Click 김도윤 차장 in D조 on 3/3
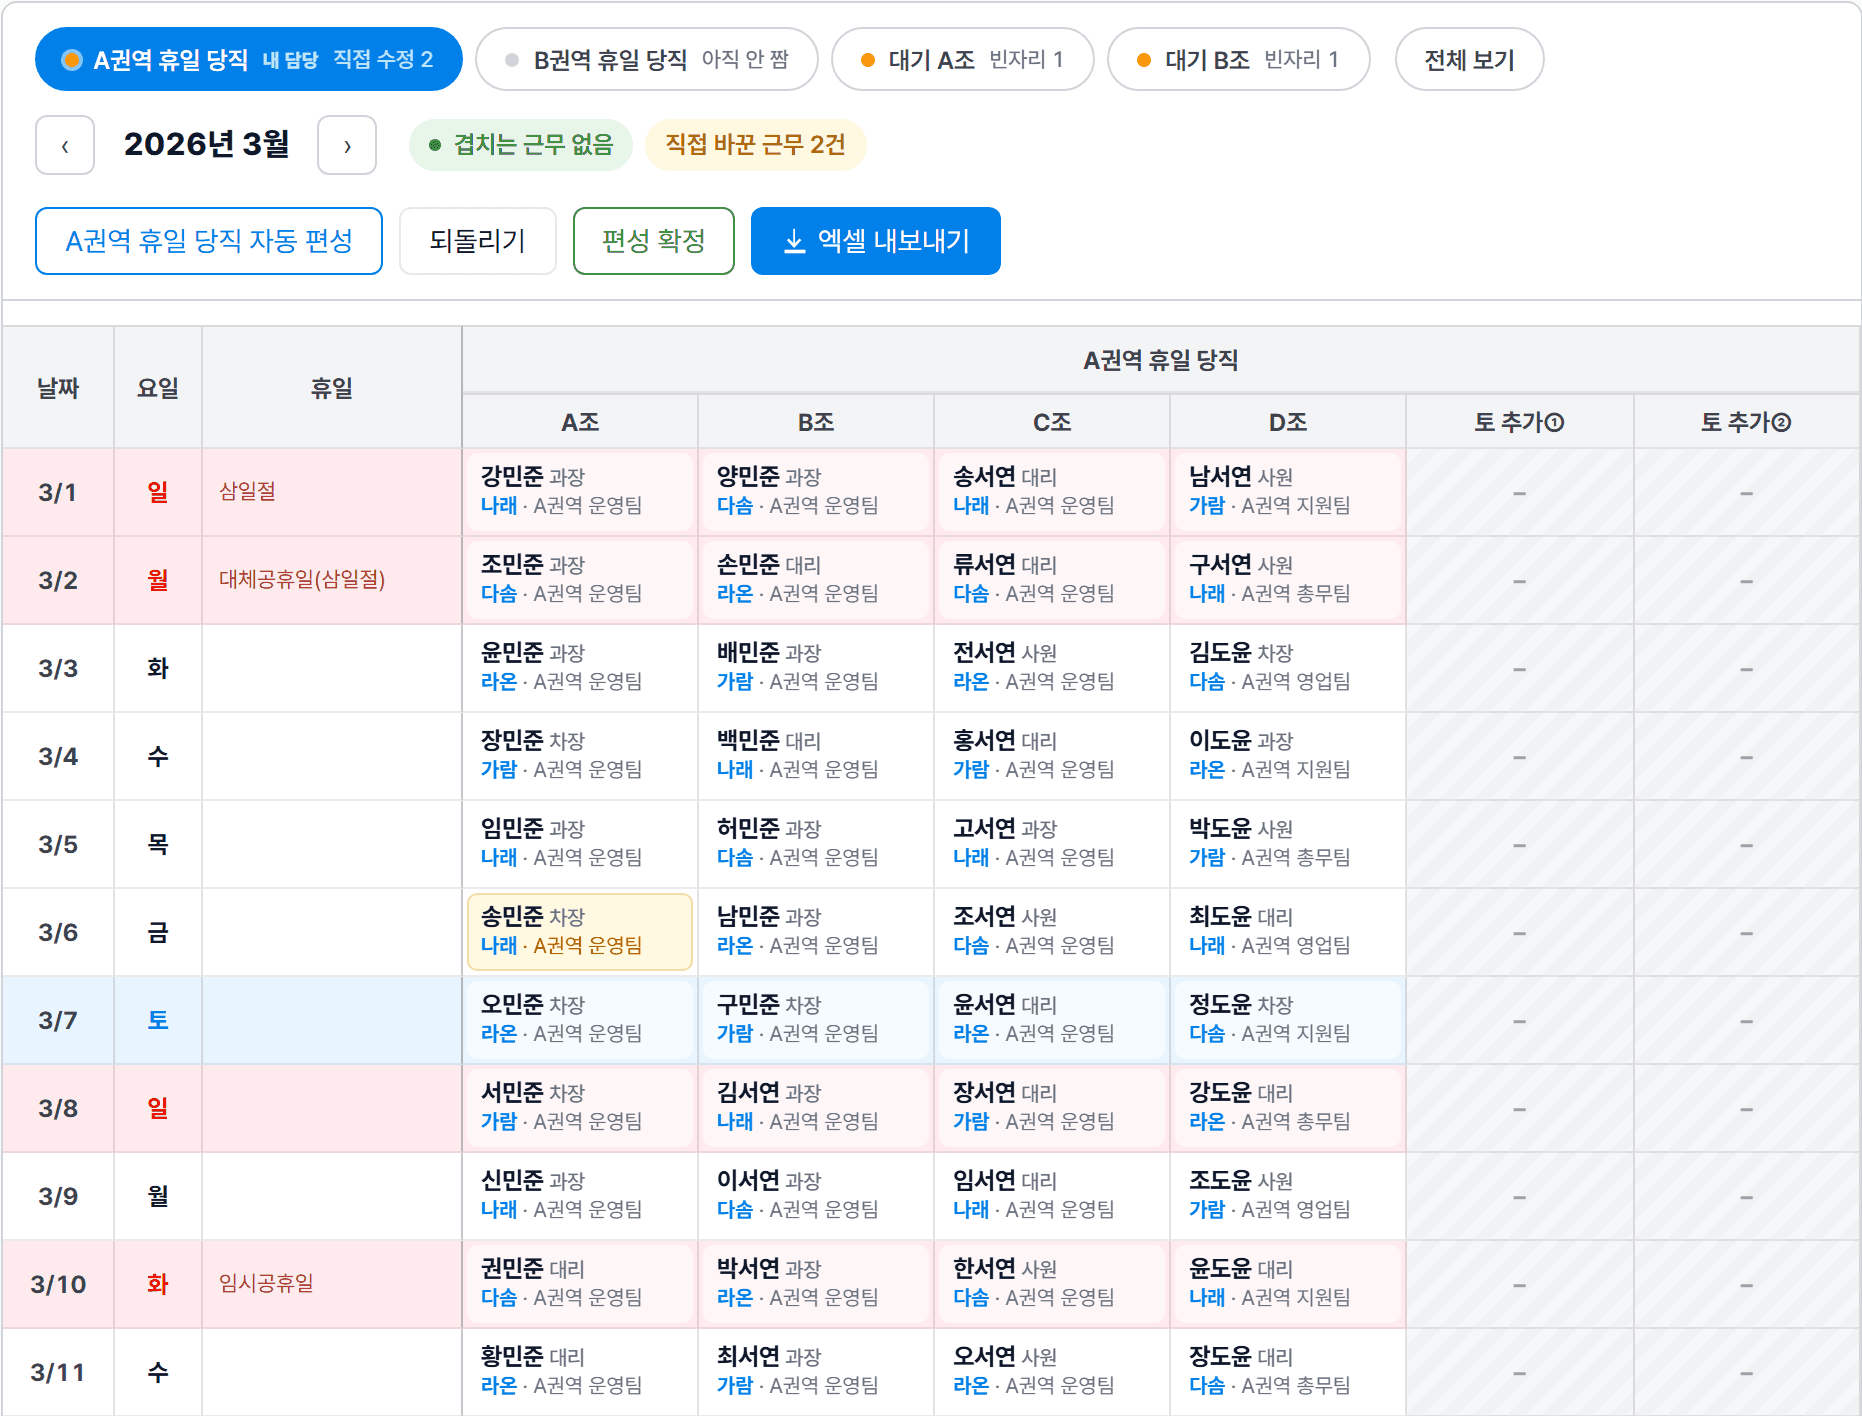This screenshot has height=1416, width=1862. (1288, 668)
